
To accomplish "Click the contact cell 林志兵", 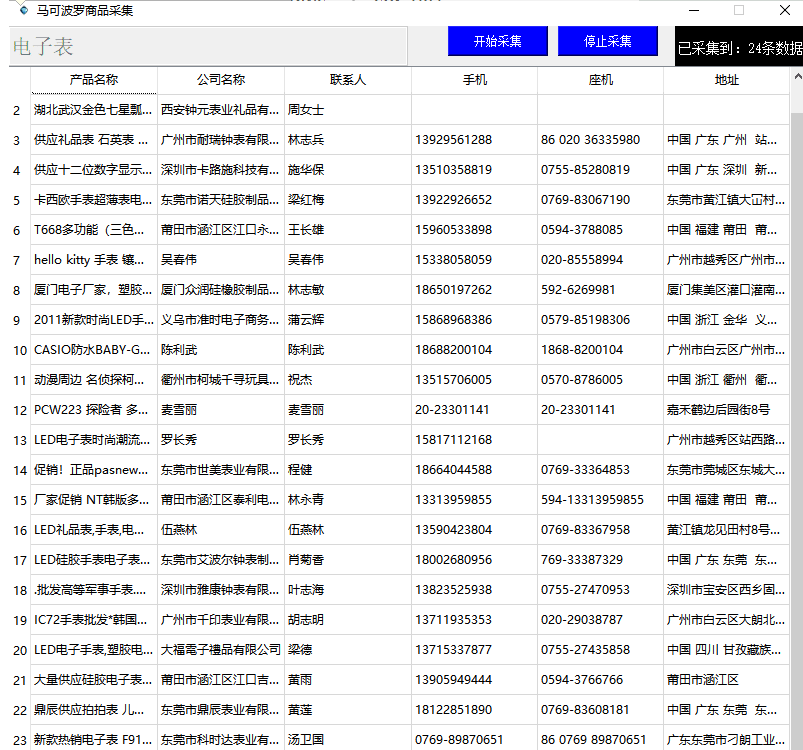I will [x=346, y=140].
